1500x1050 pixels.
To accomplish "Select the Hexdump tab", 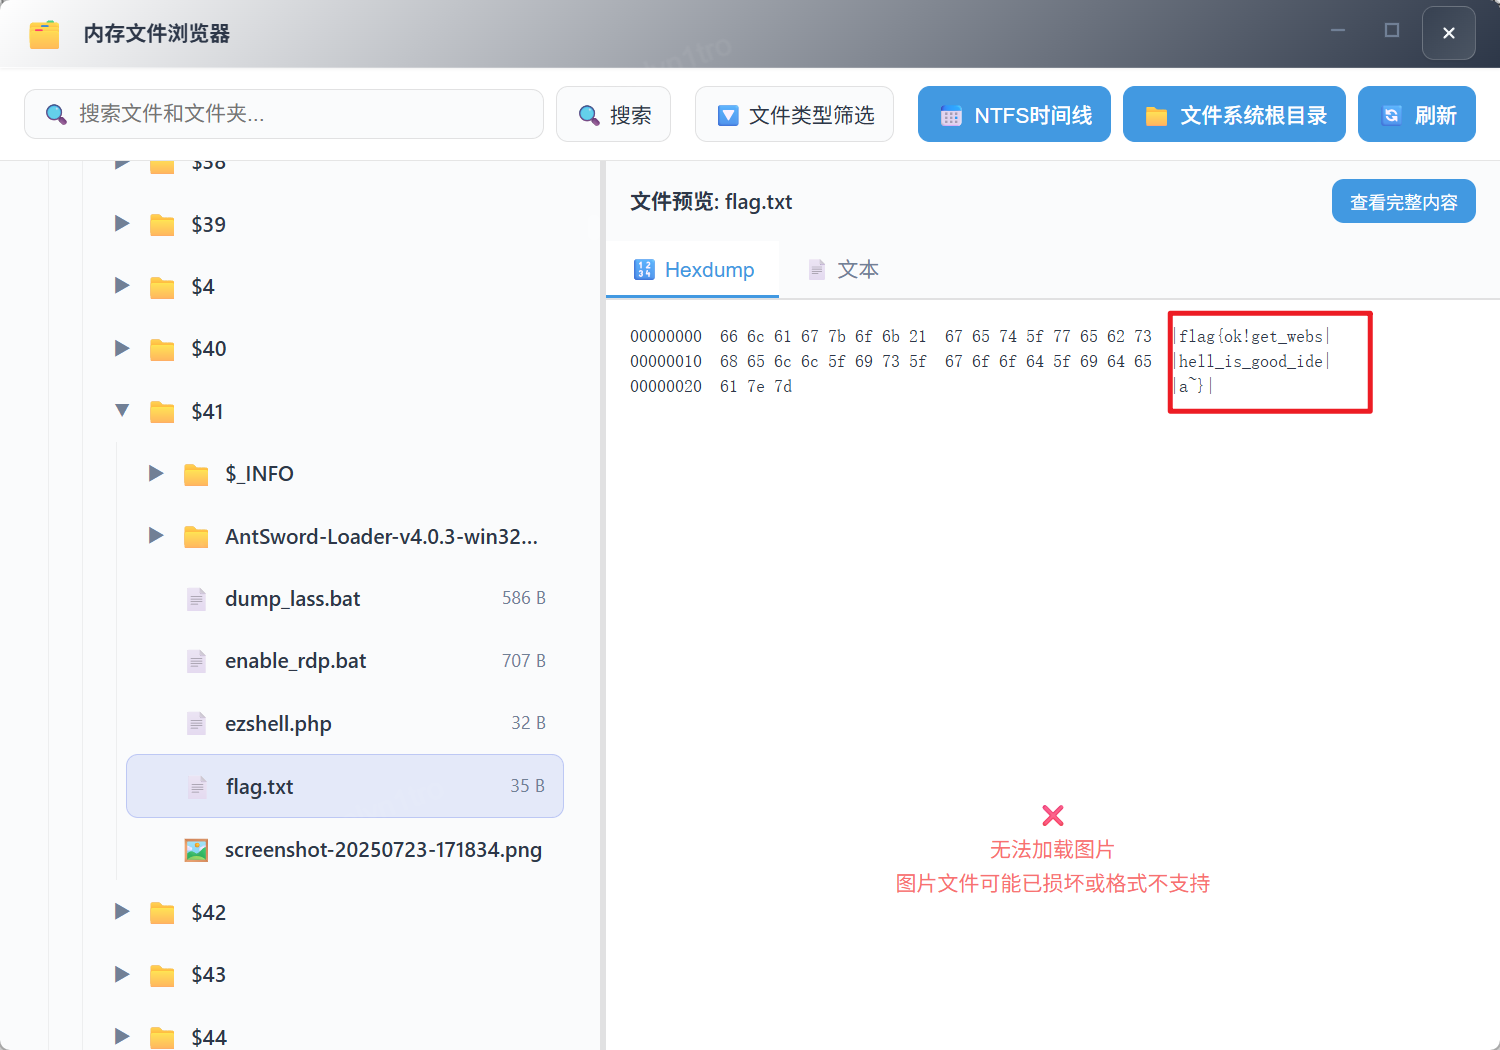I will 693,269.
